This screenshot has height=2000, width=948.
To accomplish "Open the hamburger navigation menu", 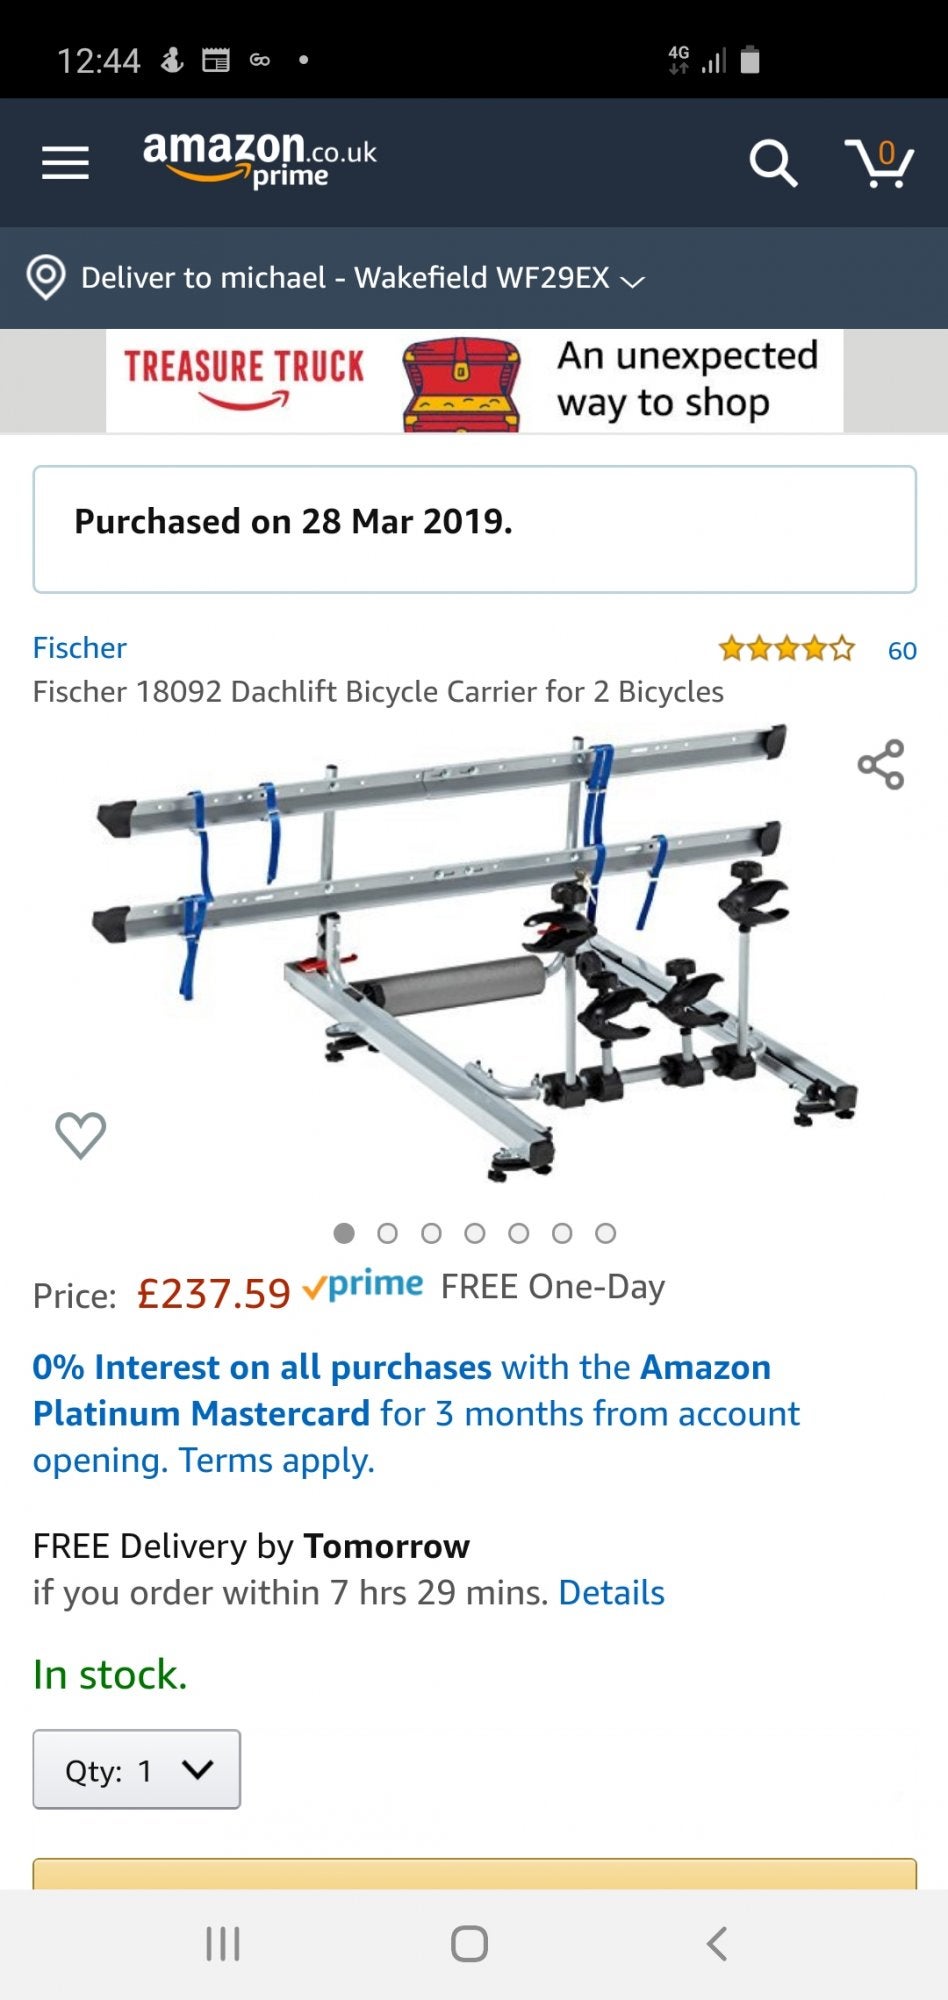I will pos(65,163).
